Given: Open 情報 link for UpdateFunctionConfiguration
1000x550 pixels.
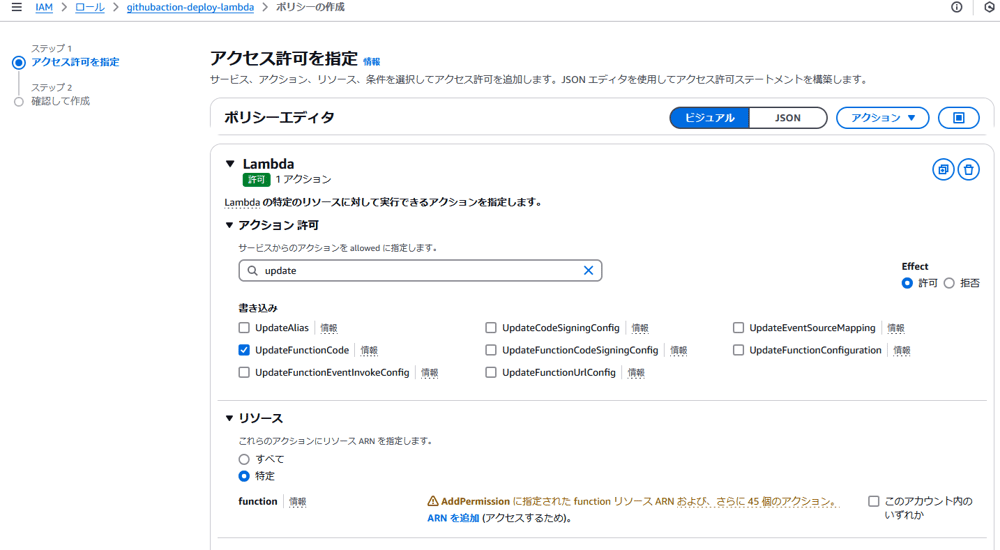Looking at the screenshot, I should point(902,350).
